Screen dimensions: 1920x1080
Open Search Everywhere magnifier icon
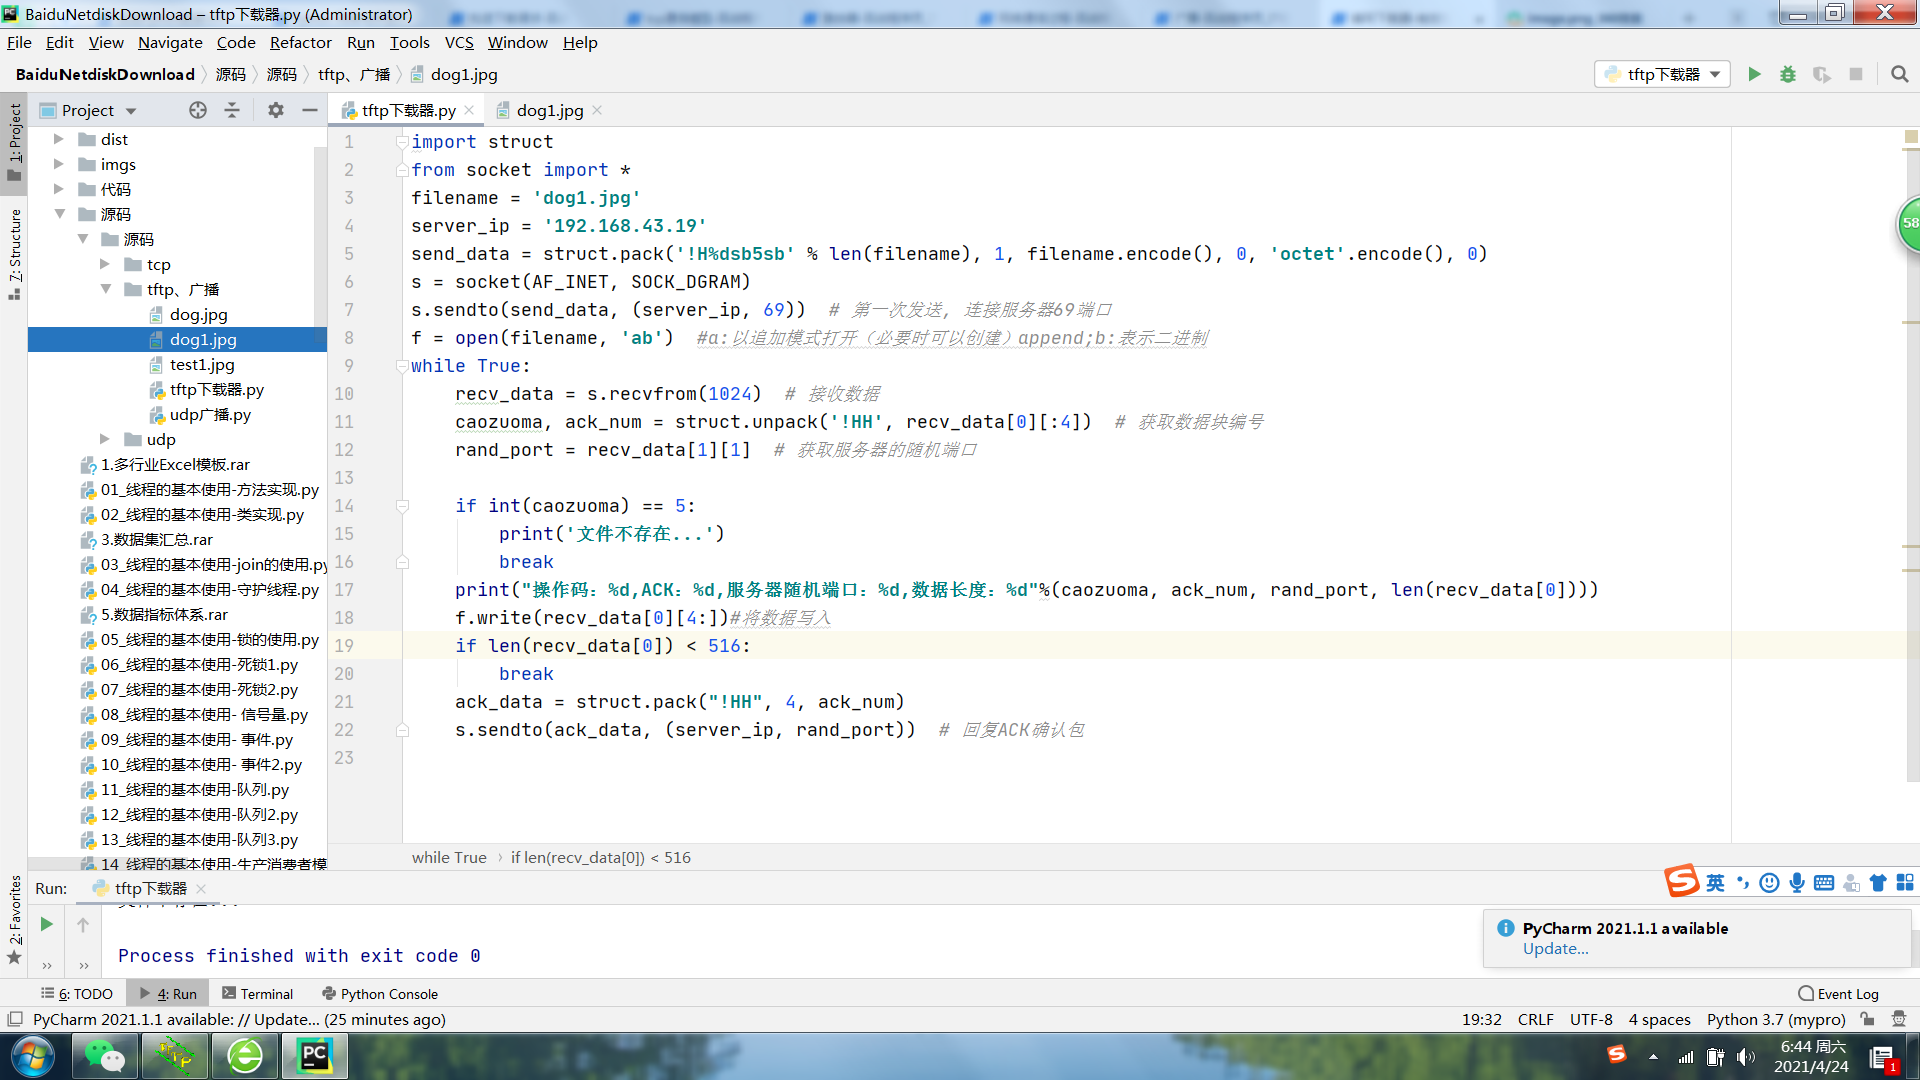[1900, 74]
